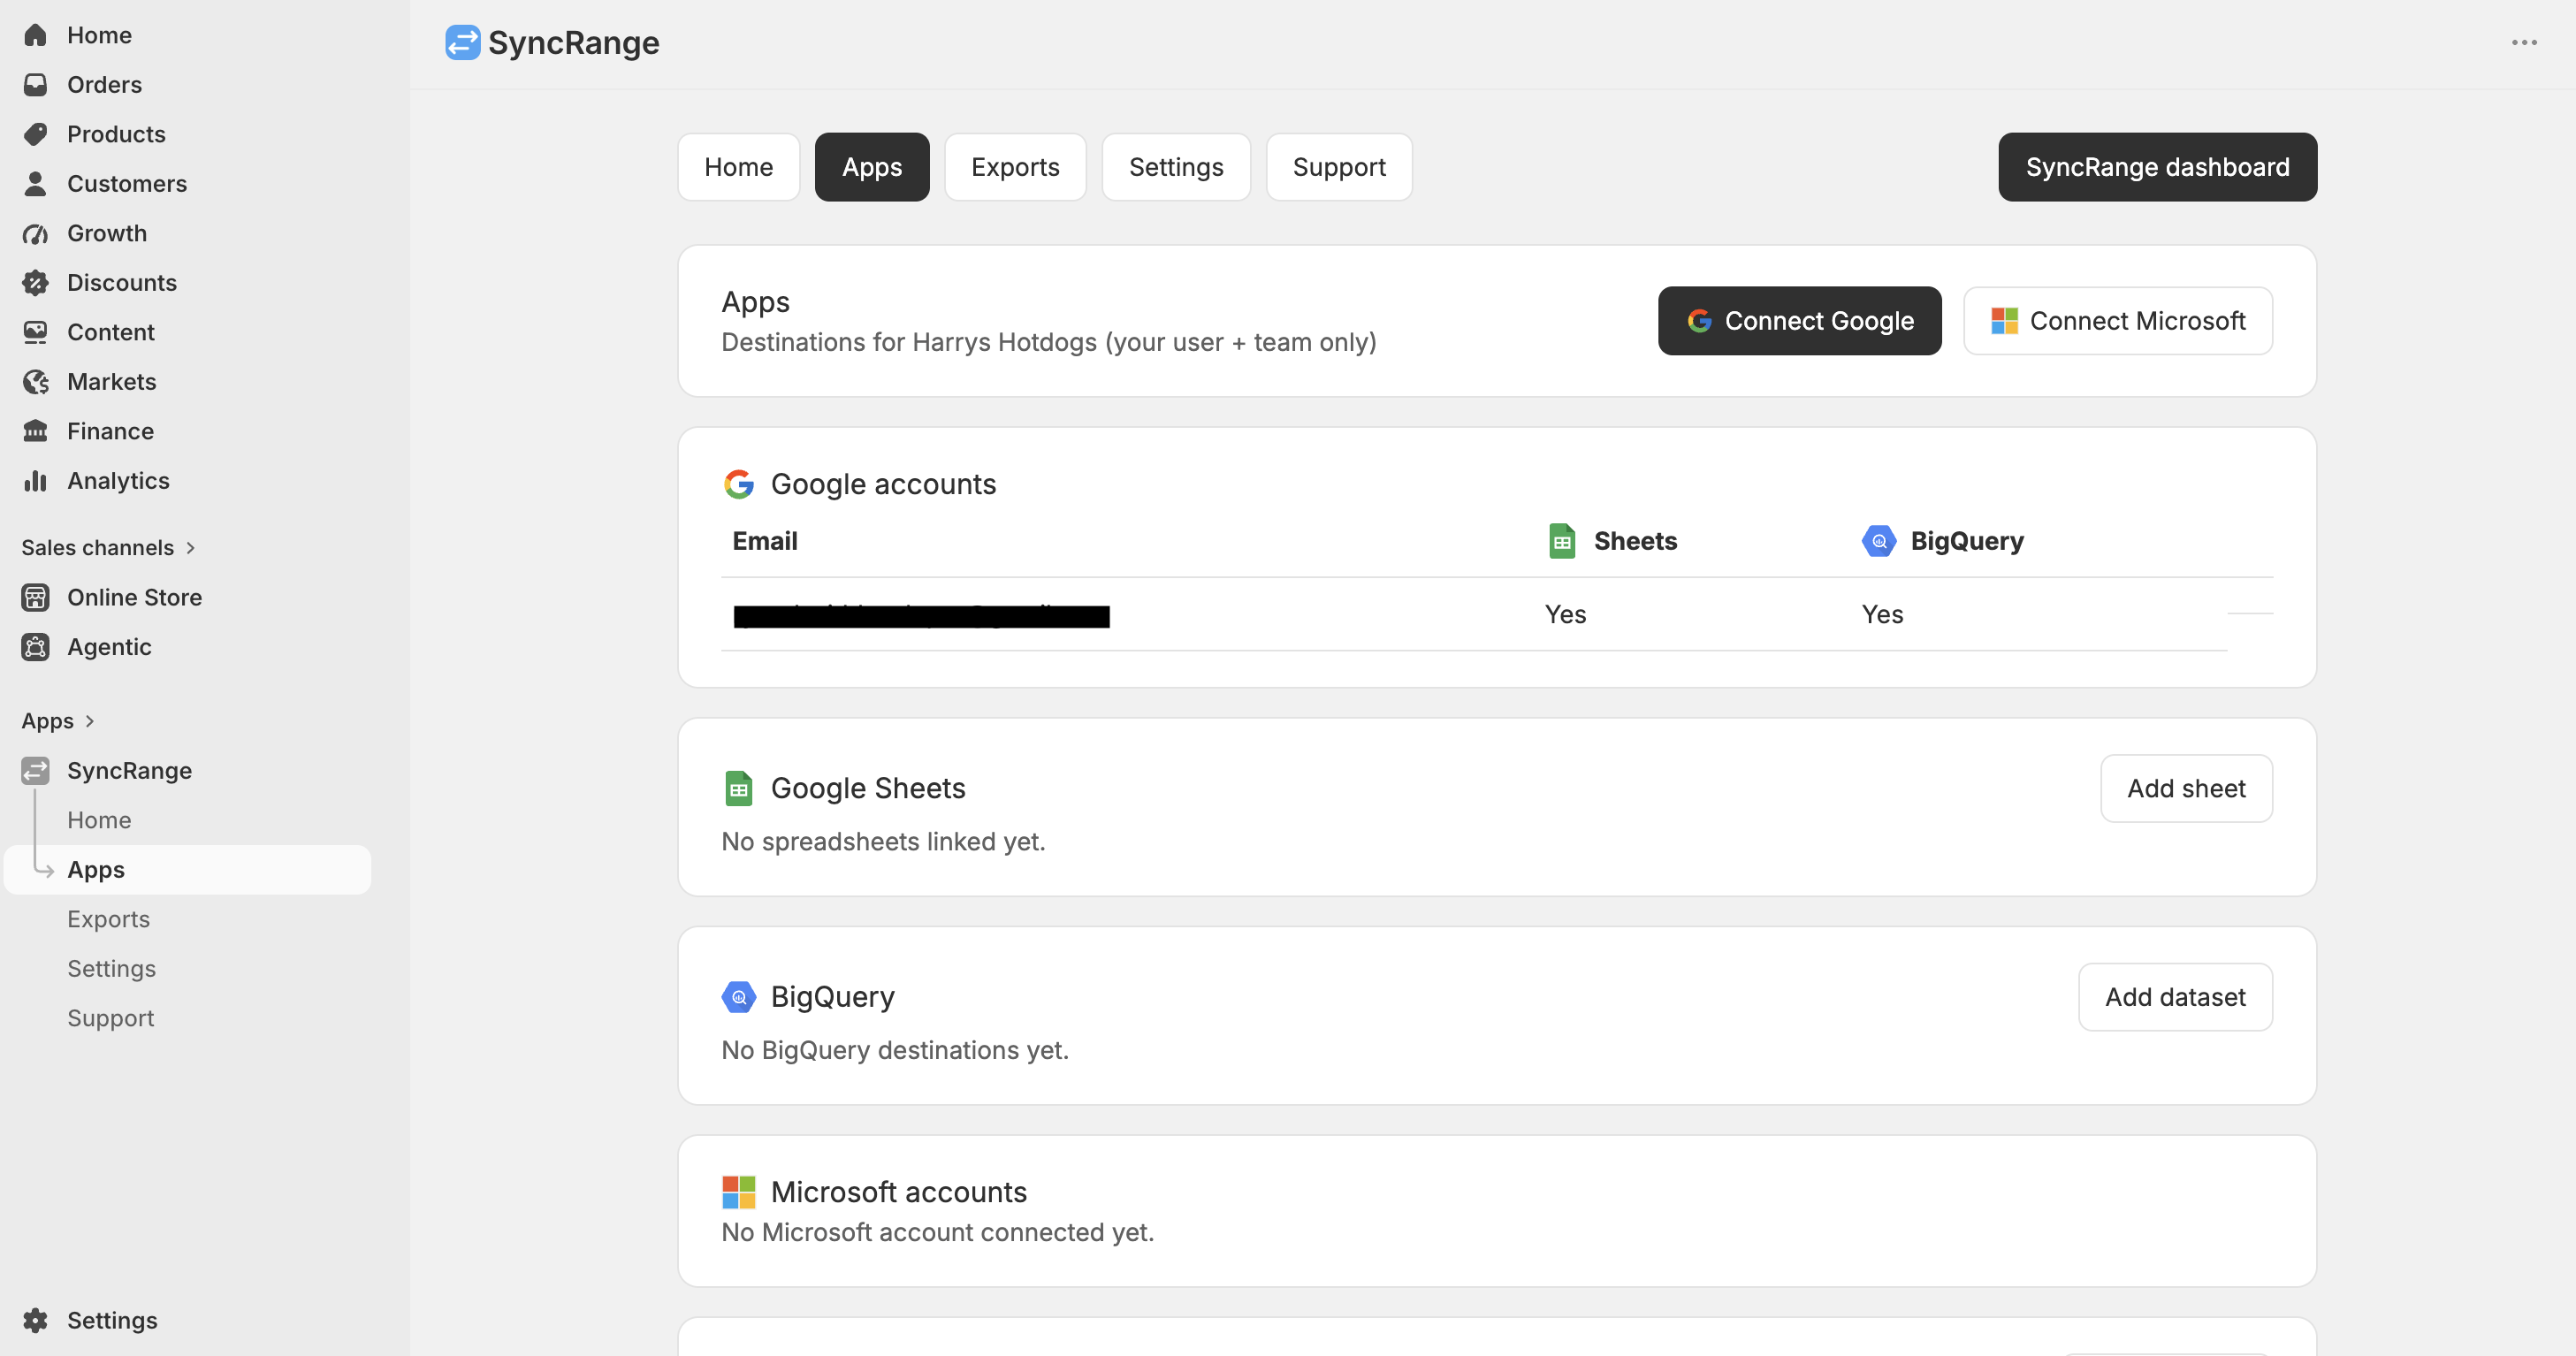Click the BigQuery column header icon
The height and width of the screenshot is (1356, 2576).
[1879, 541]
